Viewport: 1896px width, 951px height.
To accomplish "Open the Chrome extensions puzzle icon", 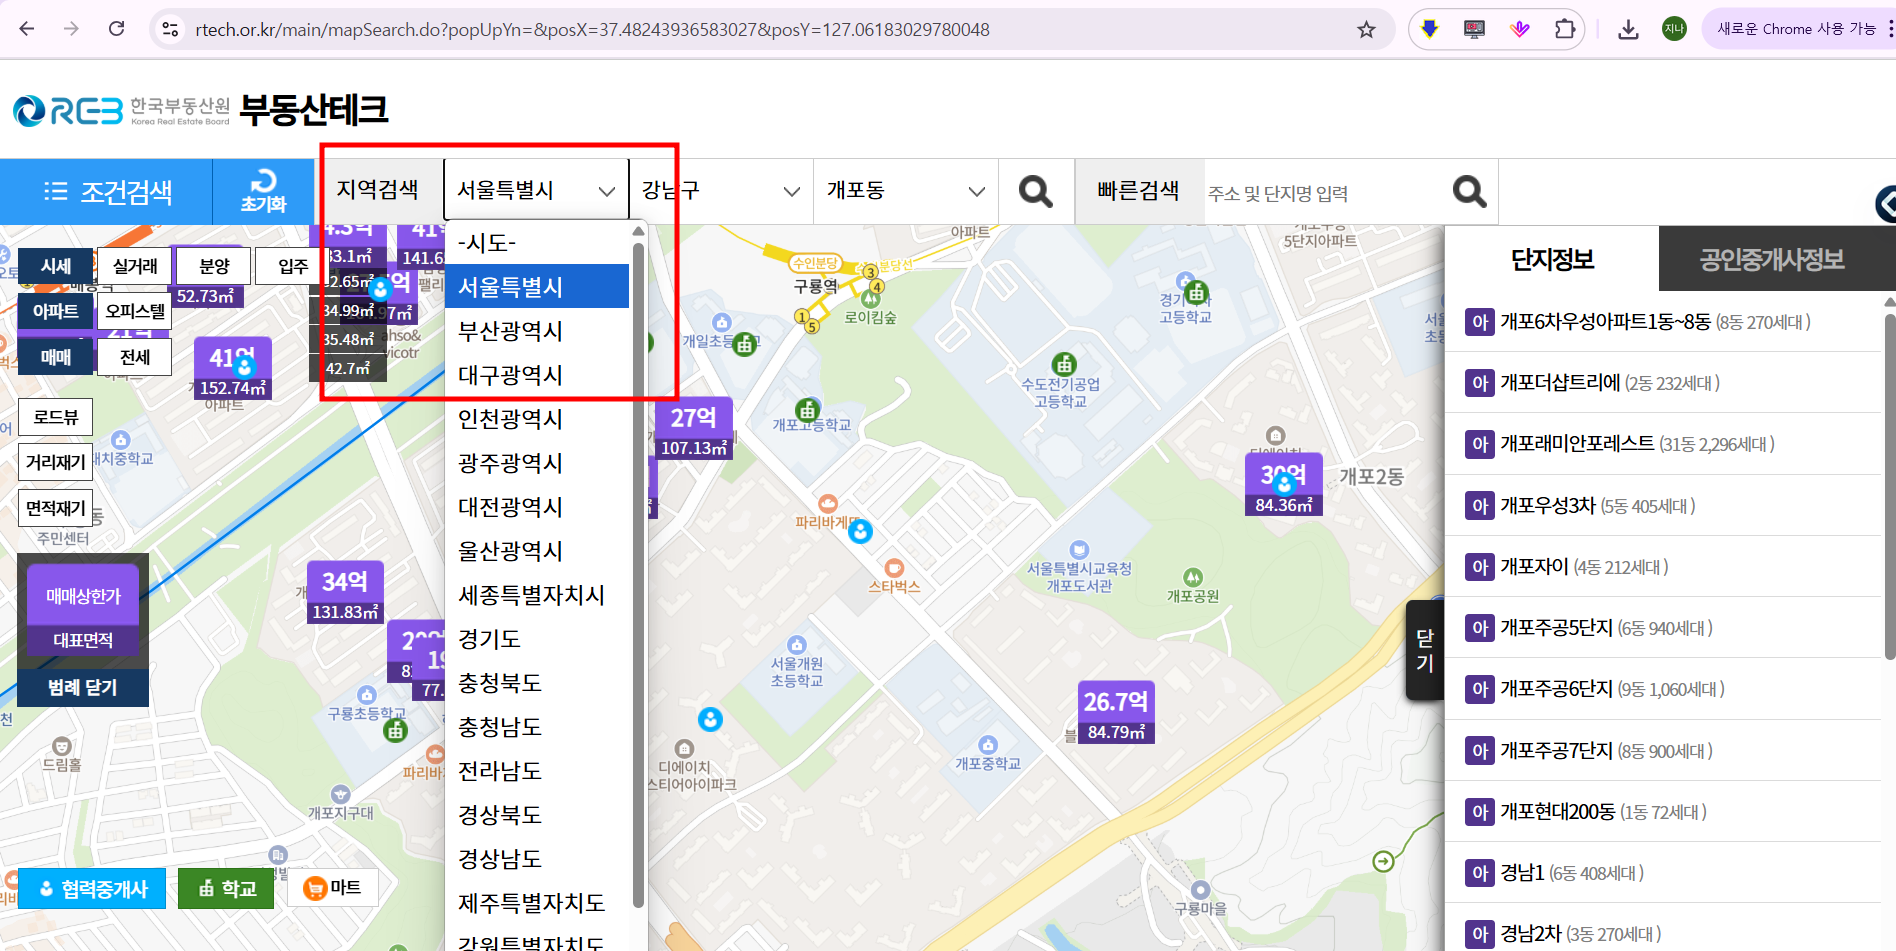I will tap(1565, 29).
